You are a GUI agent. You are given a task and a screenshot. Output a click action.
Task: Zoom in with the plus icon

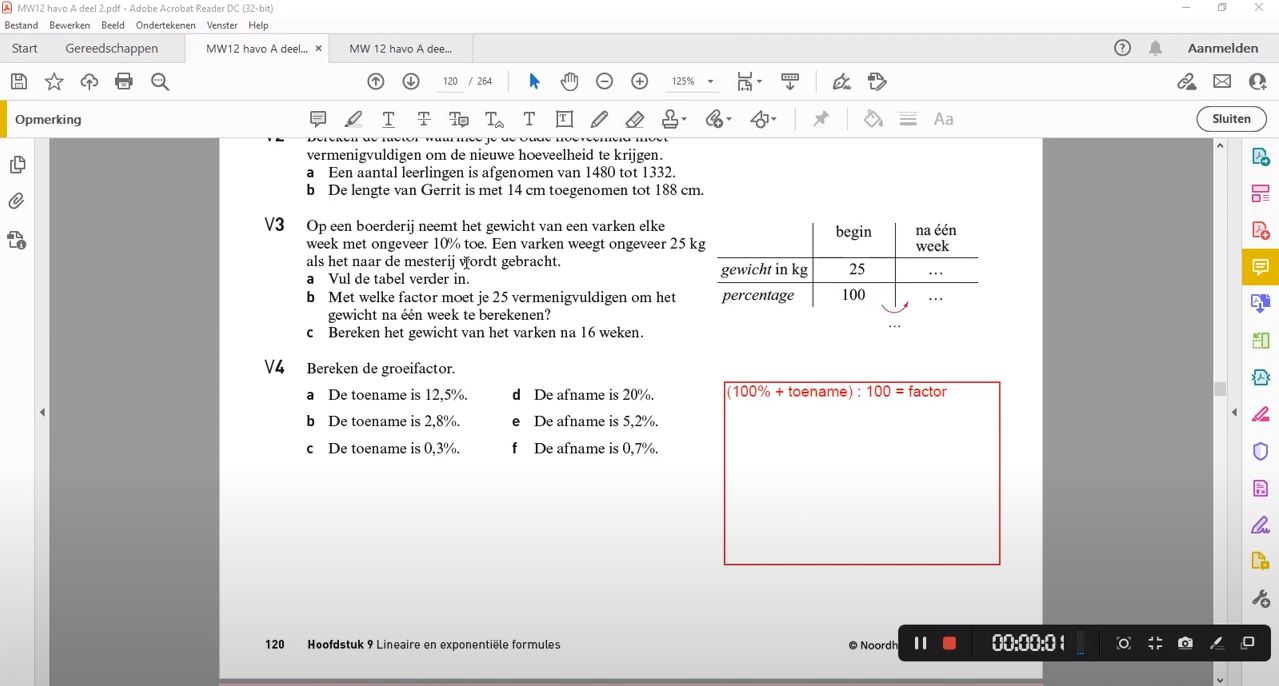[x=640, y=82]
